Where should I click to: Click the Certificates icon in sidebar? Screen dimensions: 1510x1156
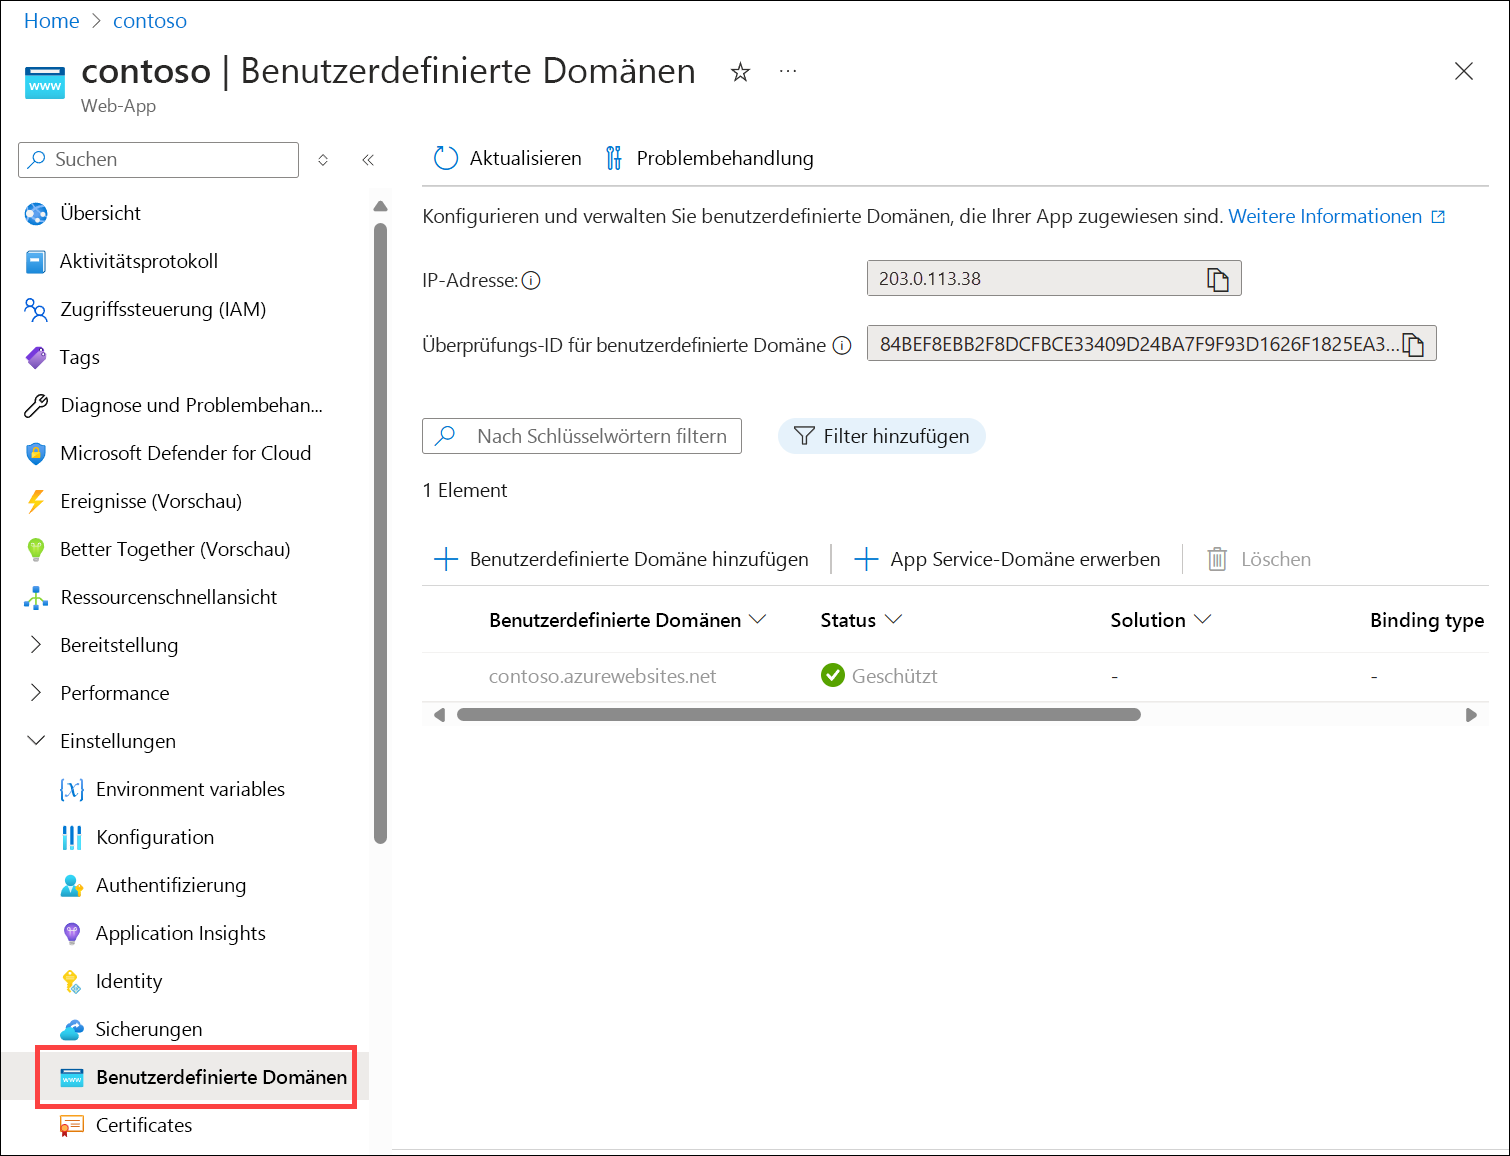(72, 1125)
